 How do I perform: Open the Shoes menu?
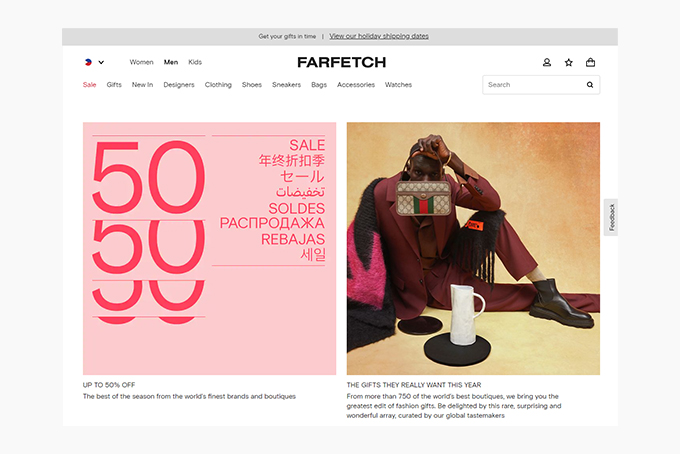click(252, 85)
